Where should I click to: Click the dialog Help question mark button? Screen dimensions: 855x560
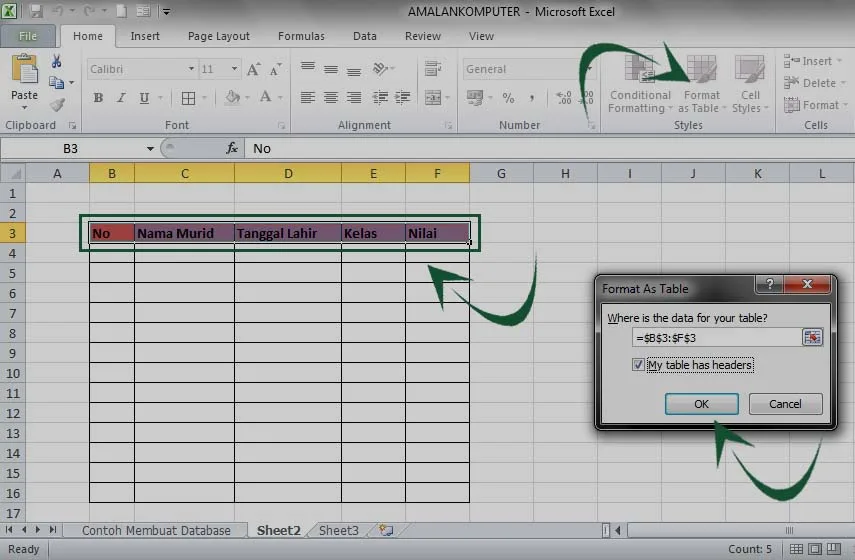(x=769, y=284)
